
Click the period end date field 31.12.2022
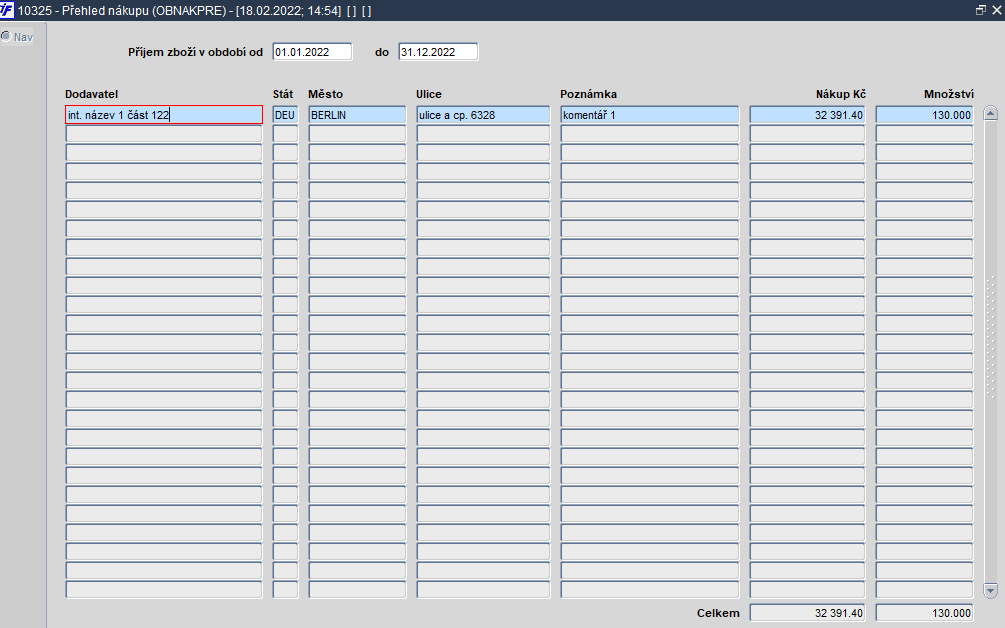[x=438, y=52]
